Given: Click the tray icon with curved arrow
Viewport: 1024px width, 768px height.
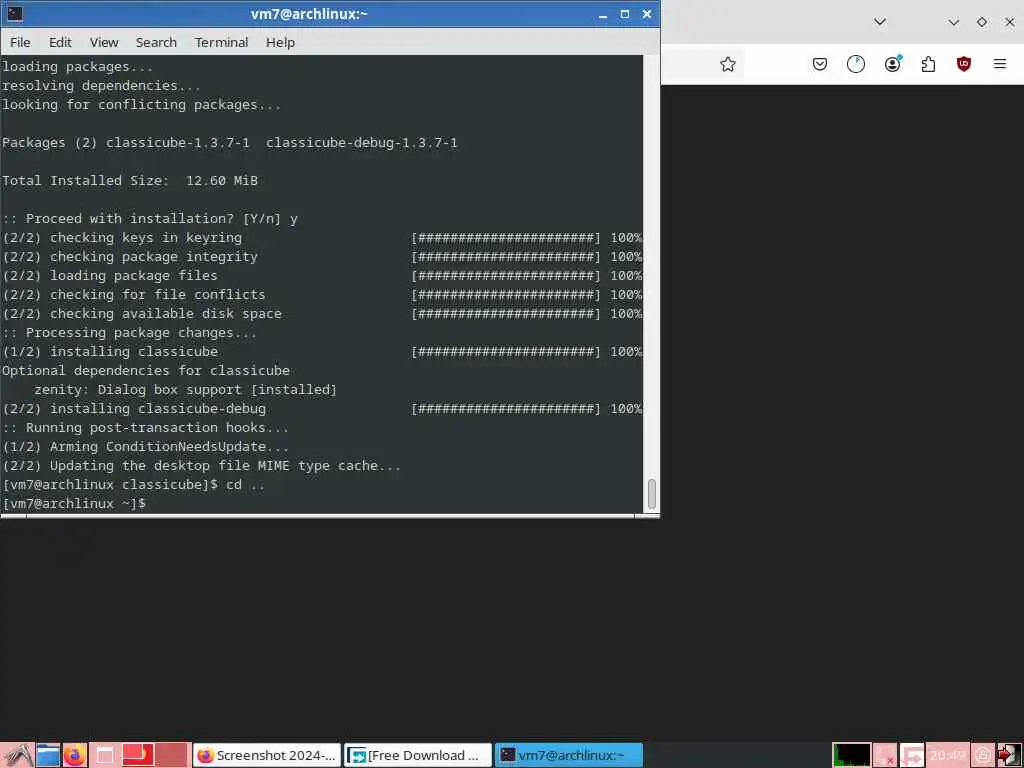Looking at the screenshot, I should (912, 756).
